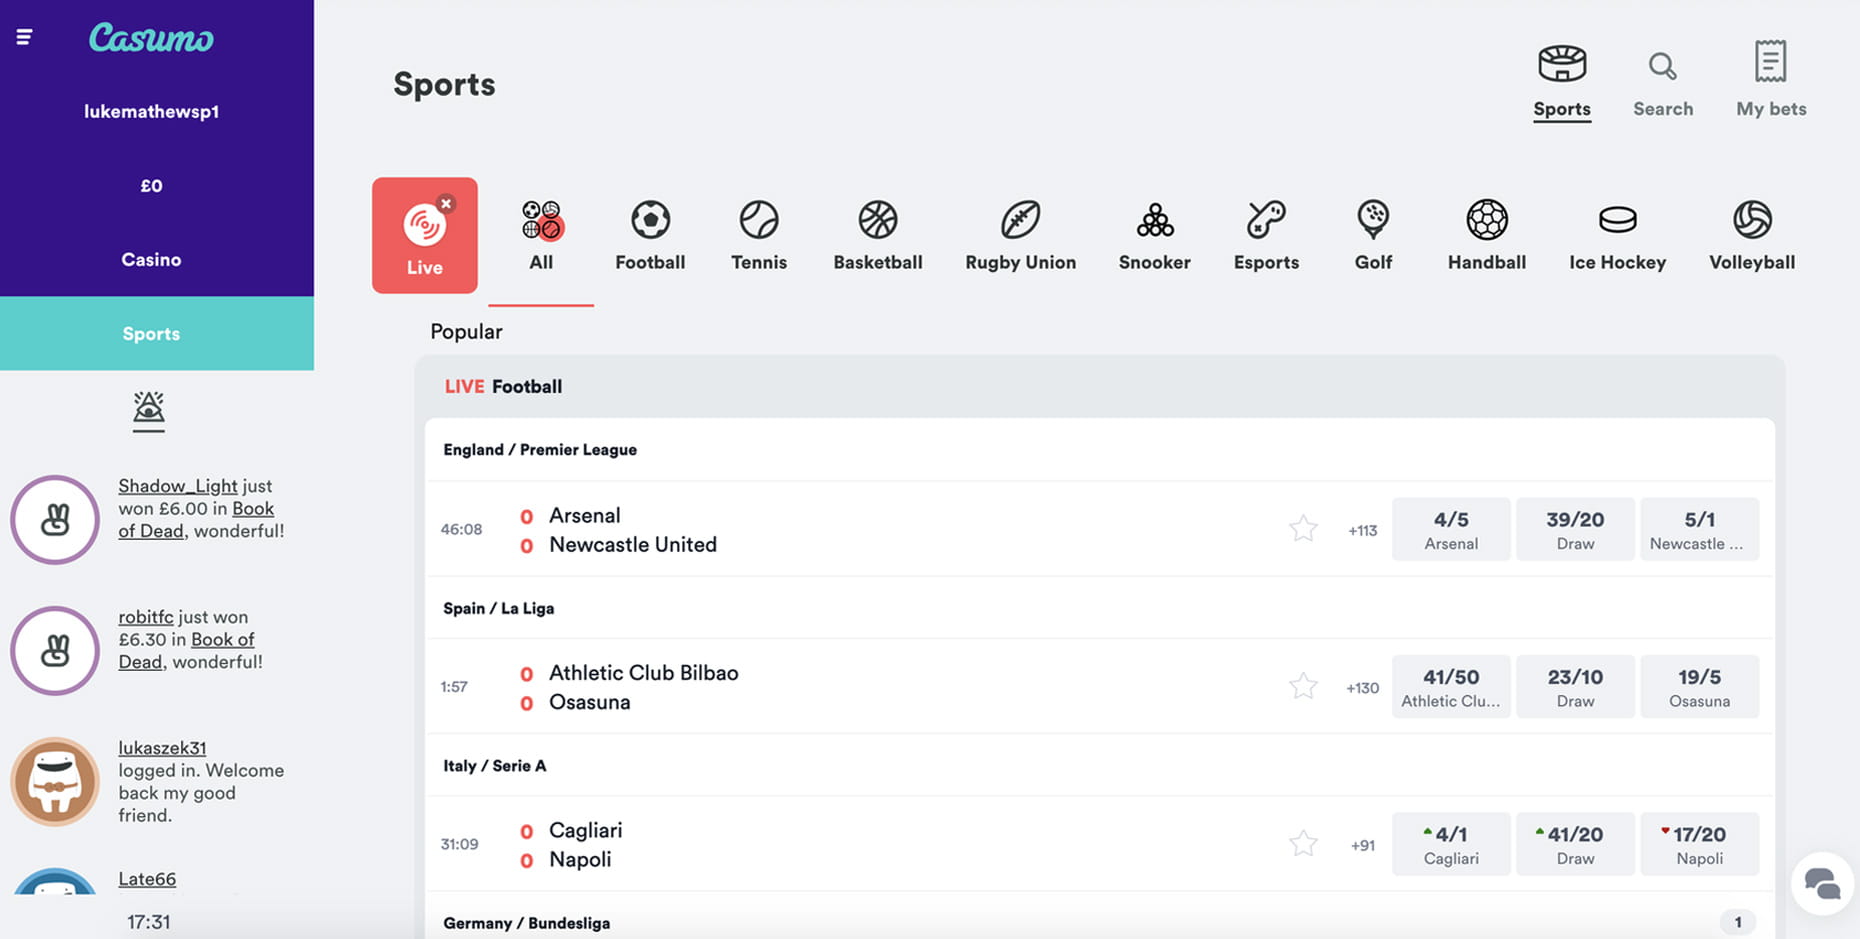Switch to Casino in the sidebar

[x=151, y=259]
